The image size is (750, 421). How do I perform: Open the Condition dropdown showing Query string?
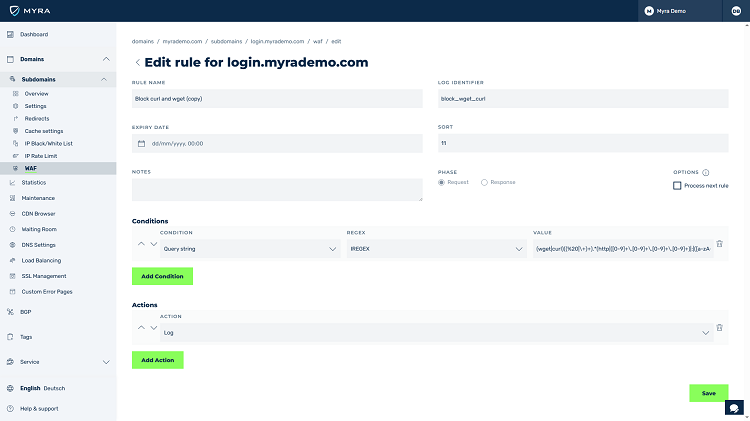tap(250, 249)
